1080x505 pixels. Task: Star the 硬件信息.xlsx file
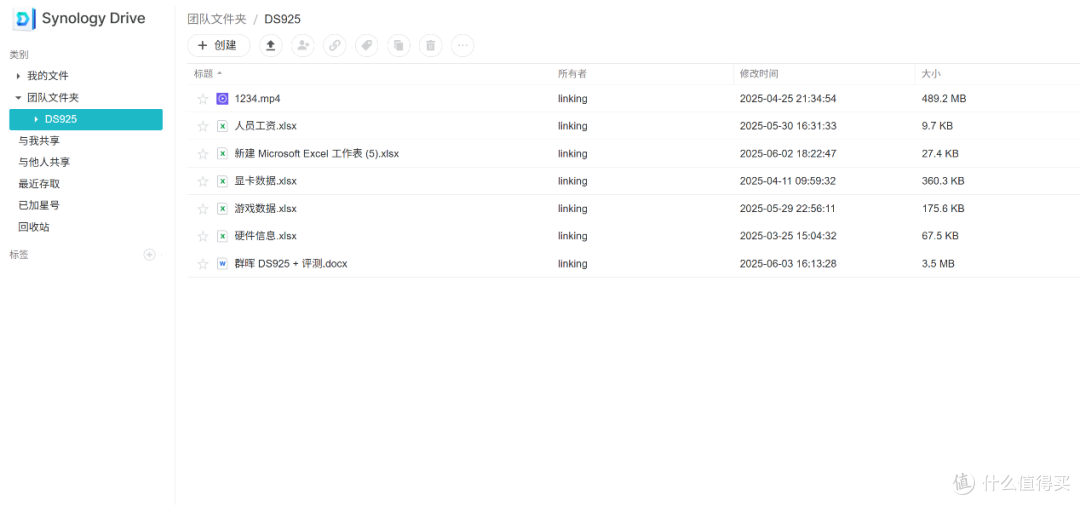tap(202, 236)
